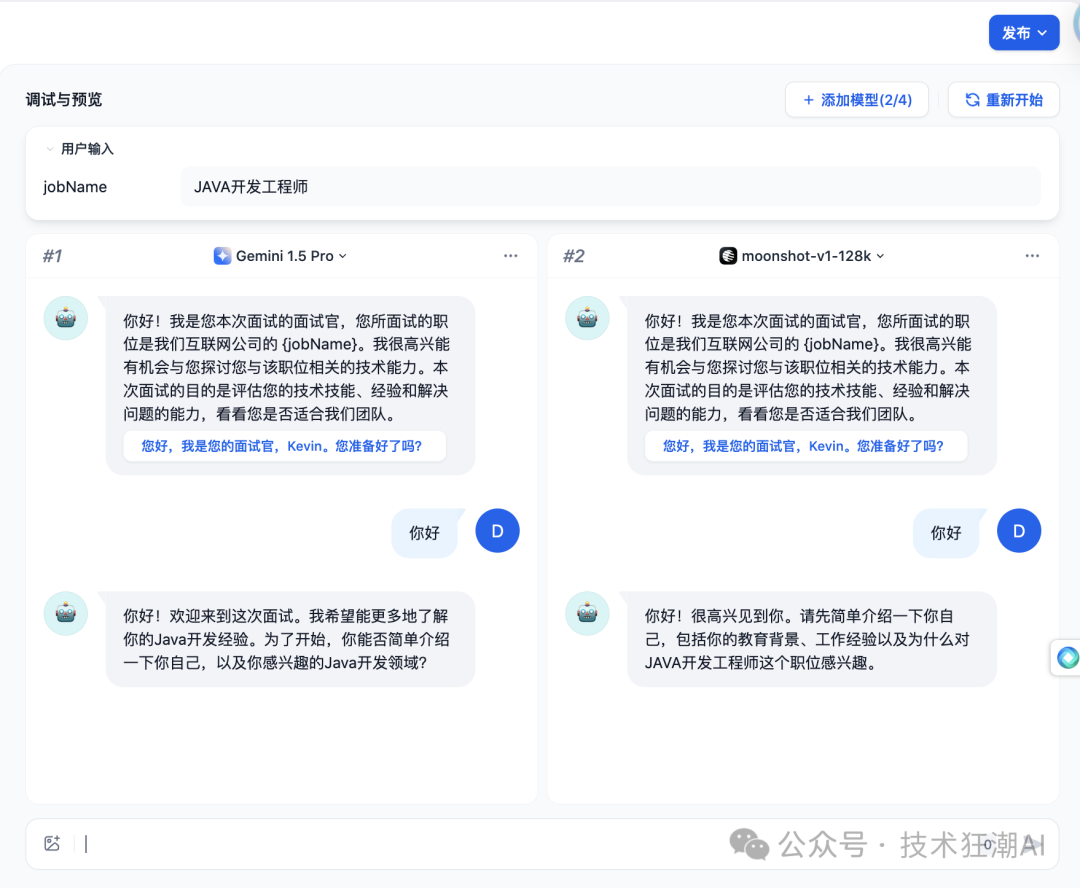Viewport: 1080px width, 888px height.
Task: Open the moonshot-v1-128k model selector
Action: (802, 256)
